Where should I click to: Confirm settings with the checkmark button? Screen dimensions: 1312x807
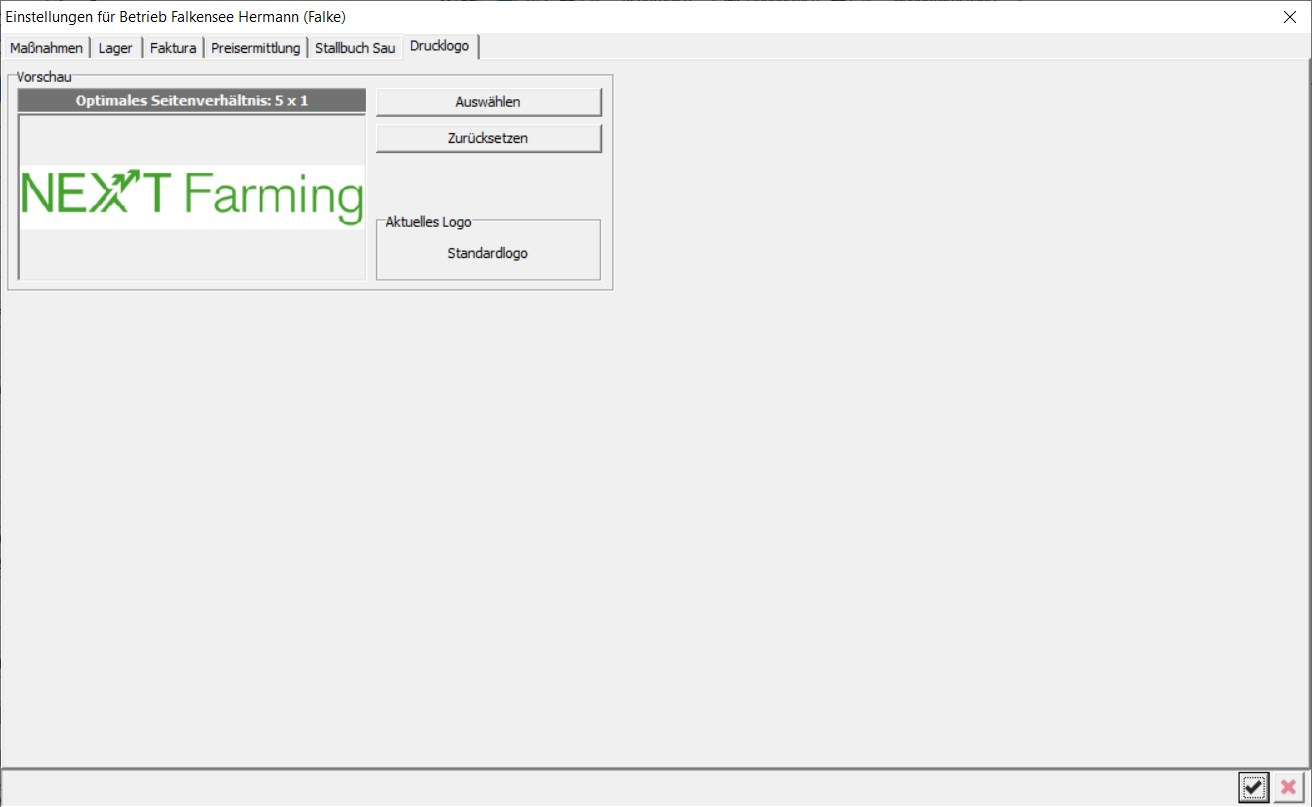pos(1253,787)
